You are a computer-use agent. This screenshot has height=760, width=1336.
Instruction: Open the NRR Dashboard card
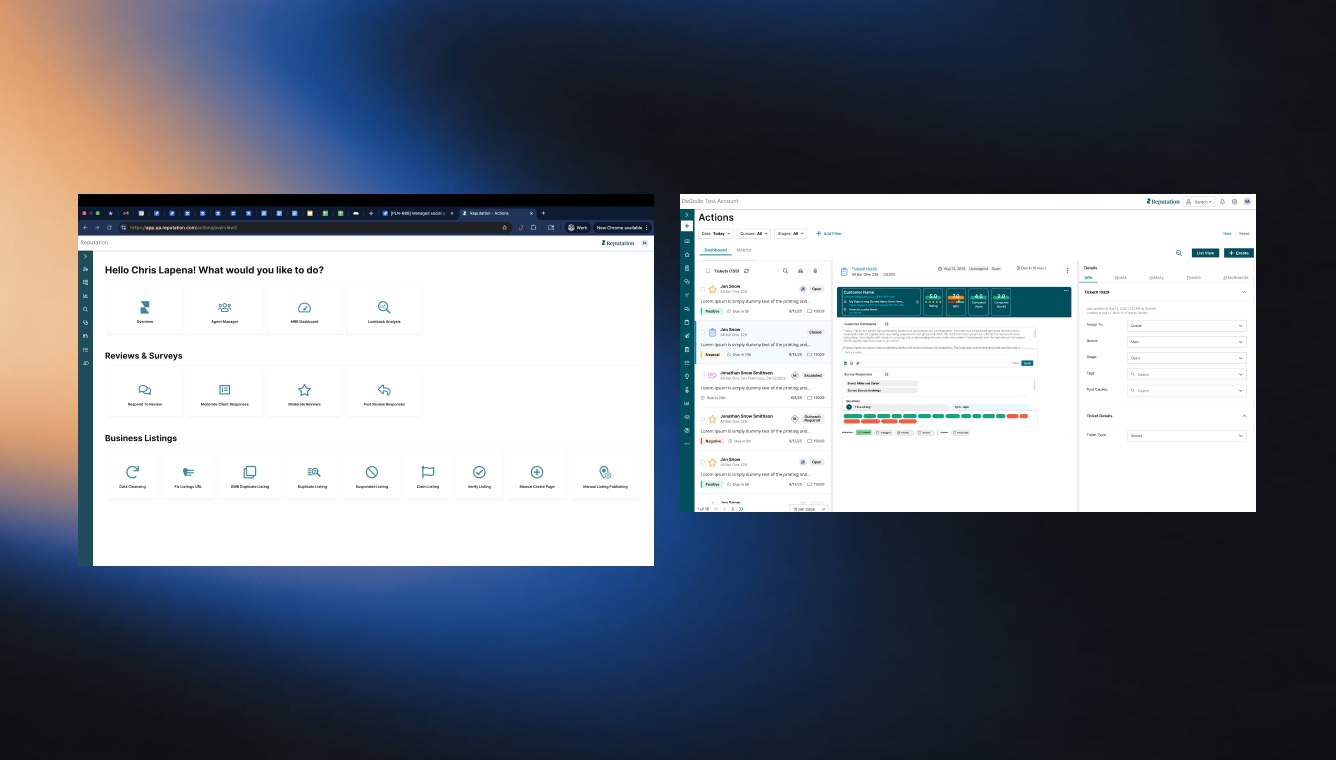tap(305, 311)
